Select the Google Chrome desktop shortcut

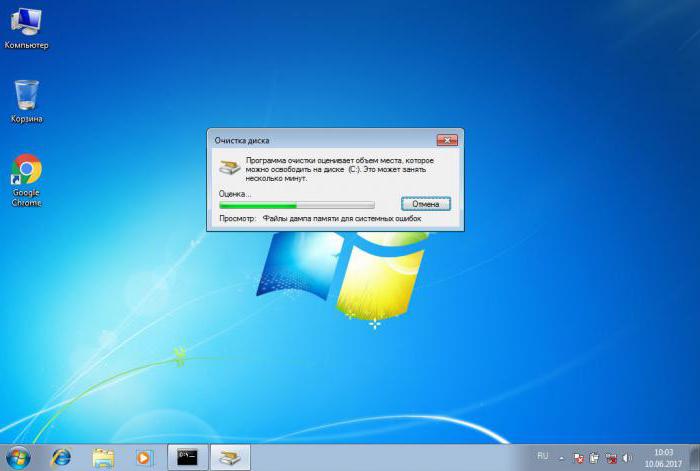tap(26, 180)
